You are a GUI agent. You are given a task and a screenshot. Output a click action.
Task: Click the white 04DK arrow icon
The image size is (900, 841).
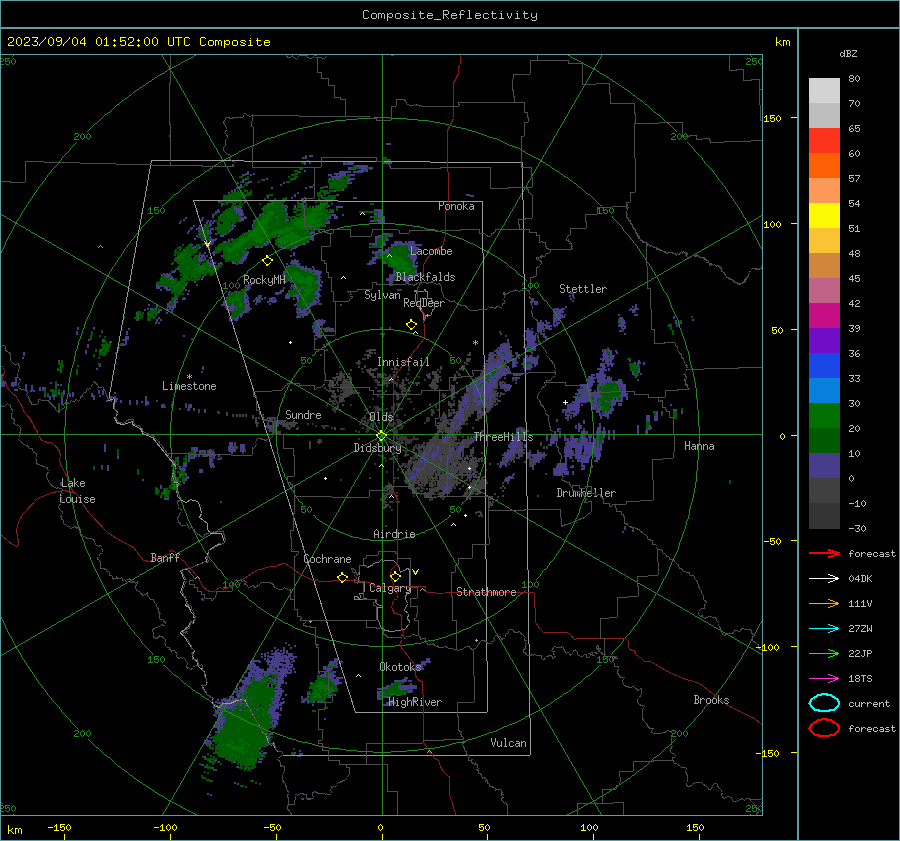coord(824,579)
